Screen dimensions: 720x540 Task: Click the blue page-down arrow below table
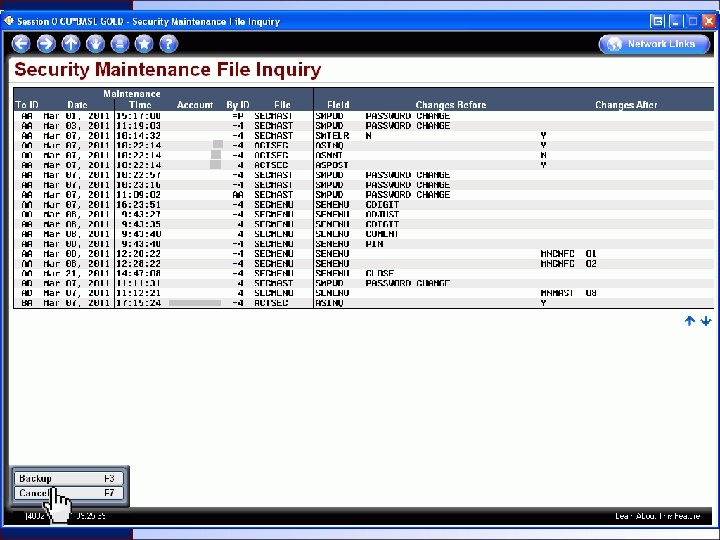(x=706, y=321)
